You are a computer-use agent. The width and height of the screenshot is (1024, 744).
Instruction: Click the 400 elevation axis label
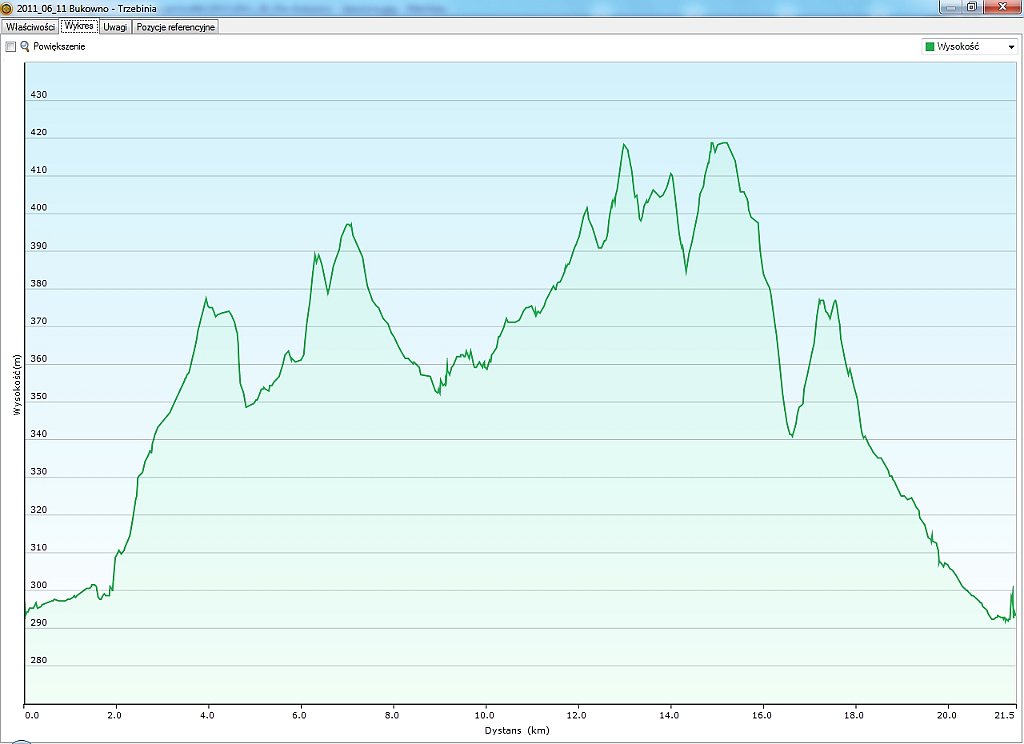pyautogui.click(x=39, y=209)
